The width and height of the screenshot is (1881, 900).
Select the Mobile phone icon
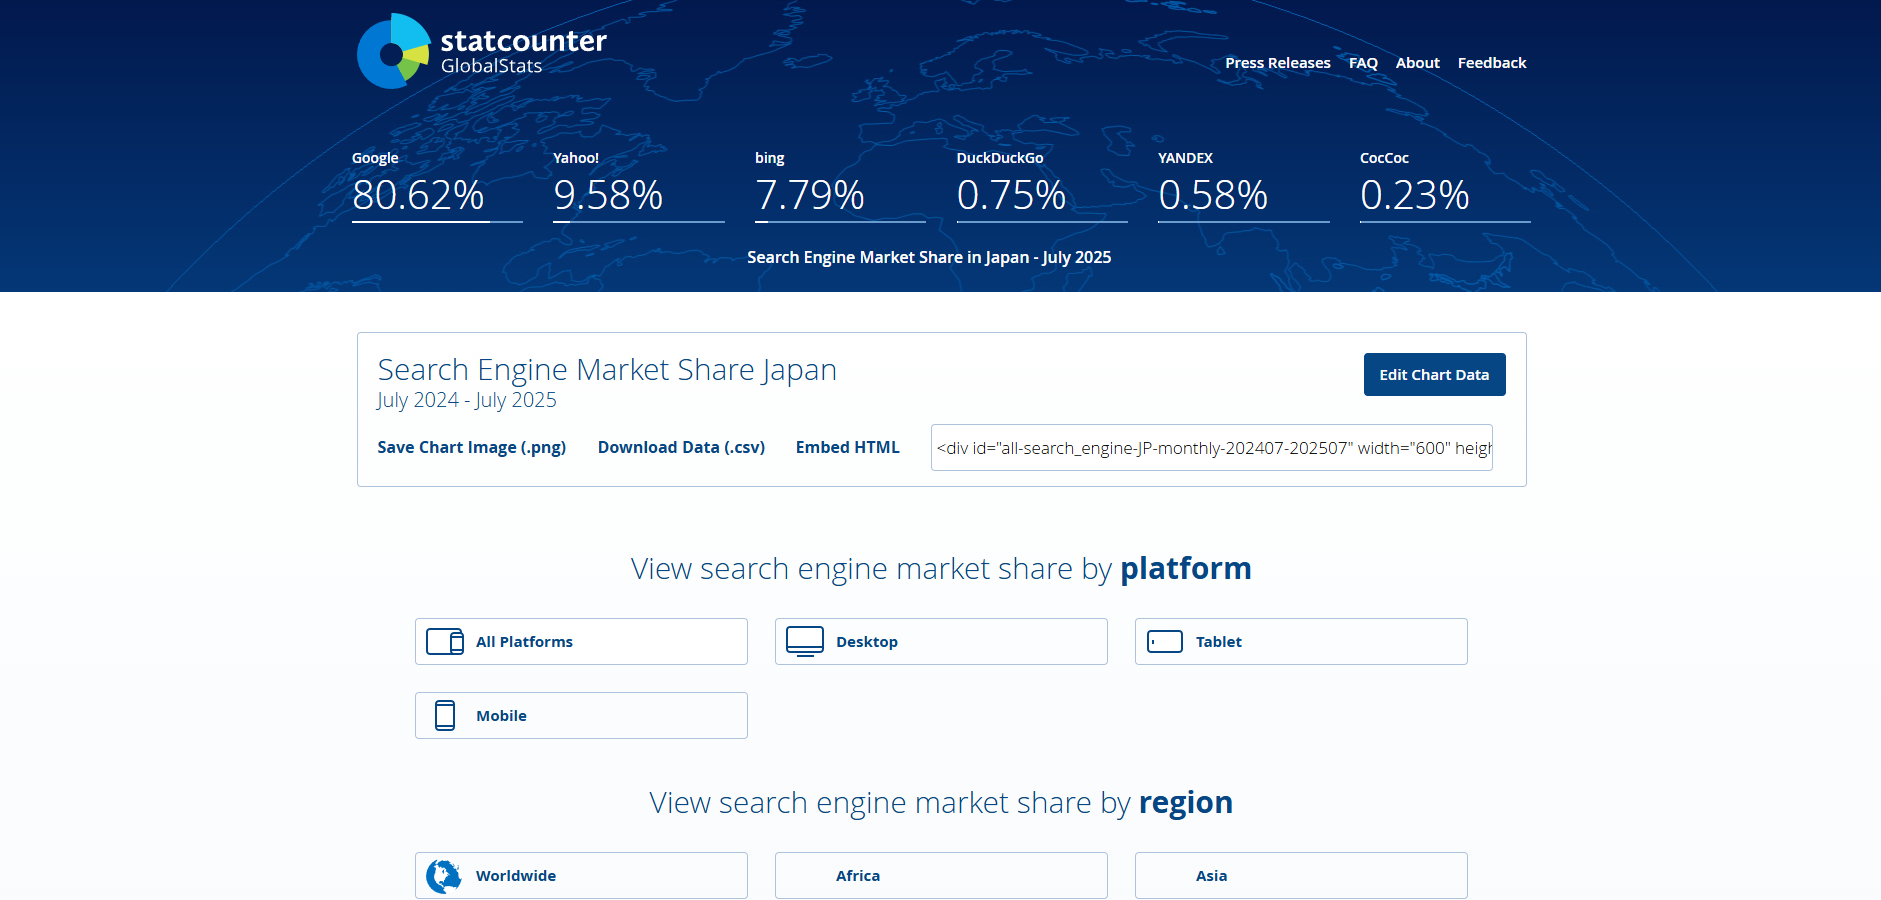pos(446,715)
